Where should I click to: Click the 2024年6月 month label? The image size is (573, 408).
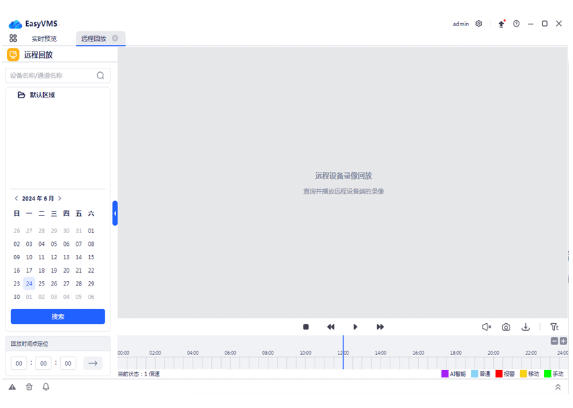pos(38,199)
